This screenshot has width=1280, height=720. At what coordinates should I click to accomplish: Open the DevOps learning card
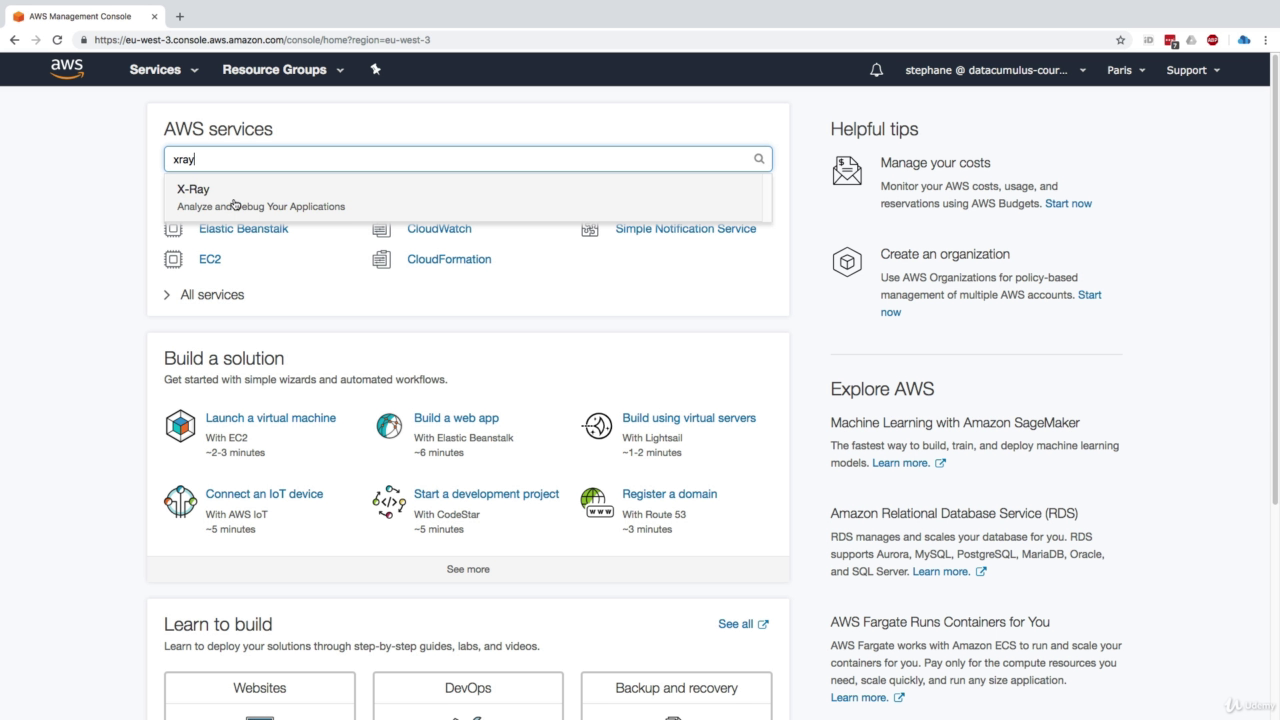pyautogui.click(x=468, y=696)
